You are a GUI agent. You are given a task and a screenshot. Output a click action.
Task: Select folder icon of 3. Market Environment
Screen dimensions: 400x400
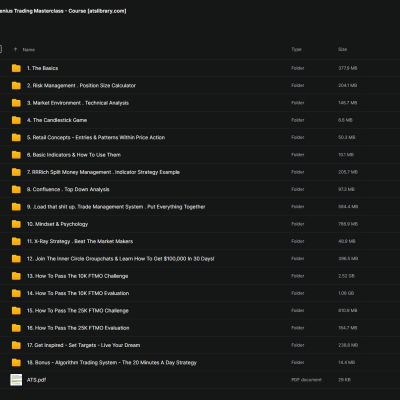16,103
